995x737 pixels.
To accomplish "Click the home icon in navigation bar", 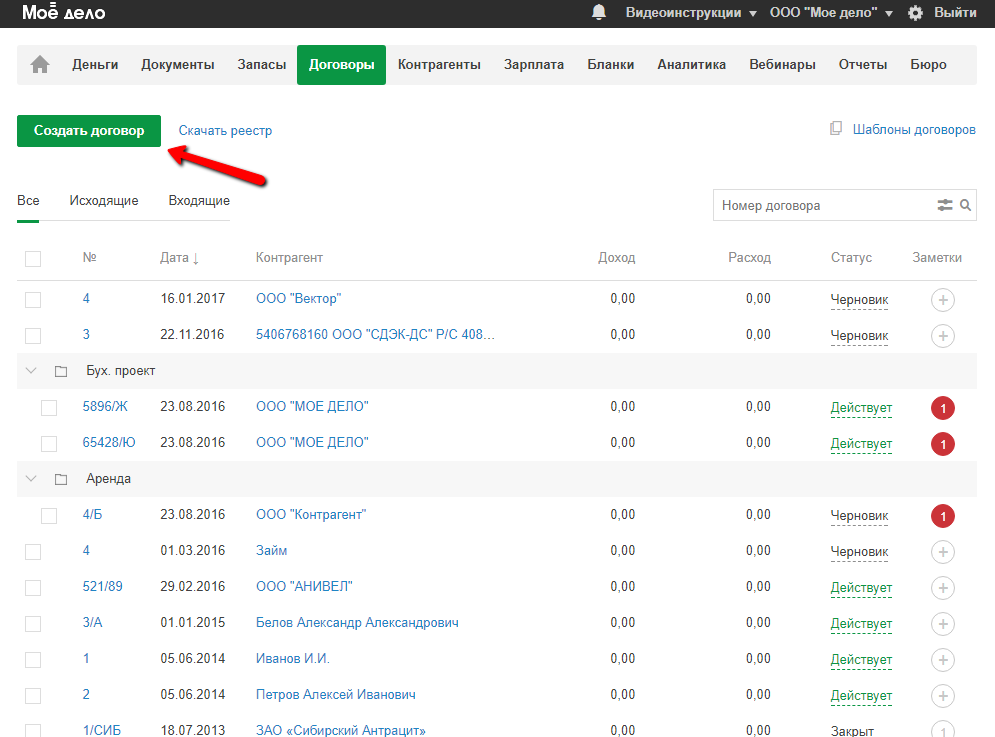I will 40,65.
